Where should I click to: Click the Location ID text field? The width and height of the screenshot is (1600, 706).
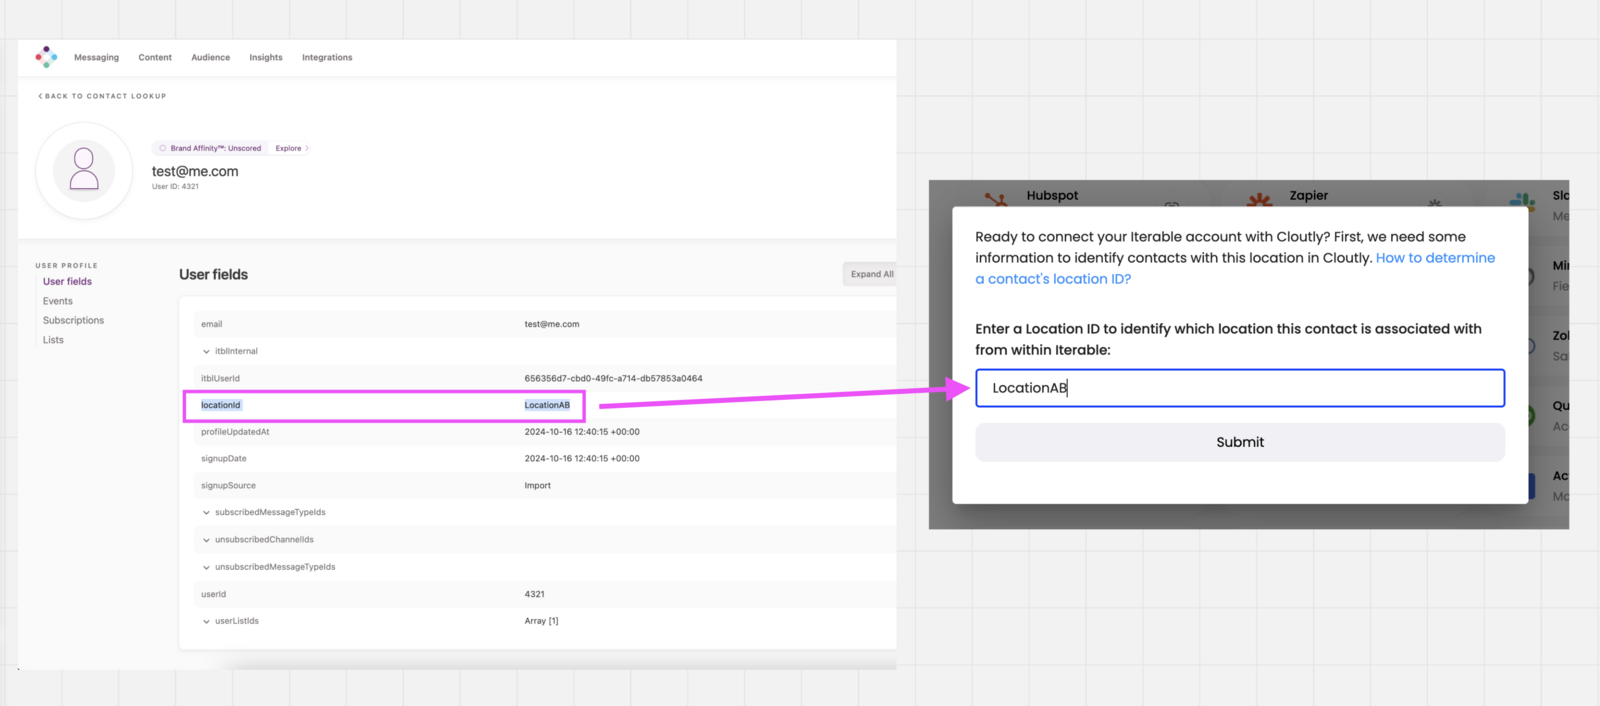pyautogui.click(x=1239, y=388)
